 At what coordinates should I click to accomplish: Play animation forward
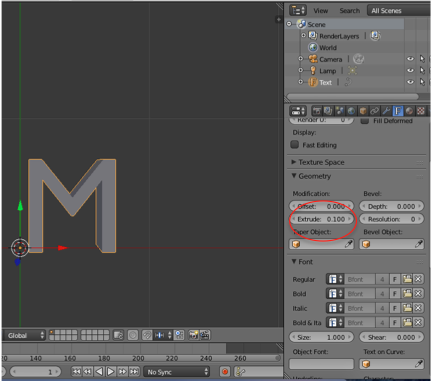(111, 371)
